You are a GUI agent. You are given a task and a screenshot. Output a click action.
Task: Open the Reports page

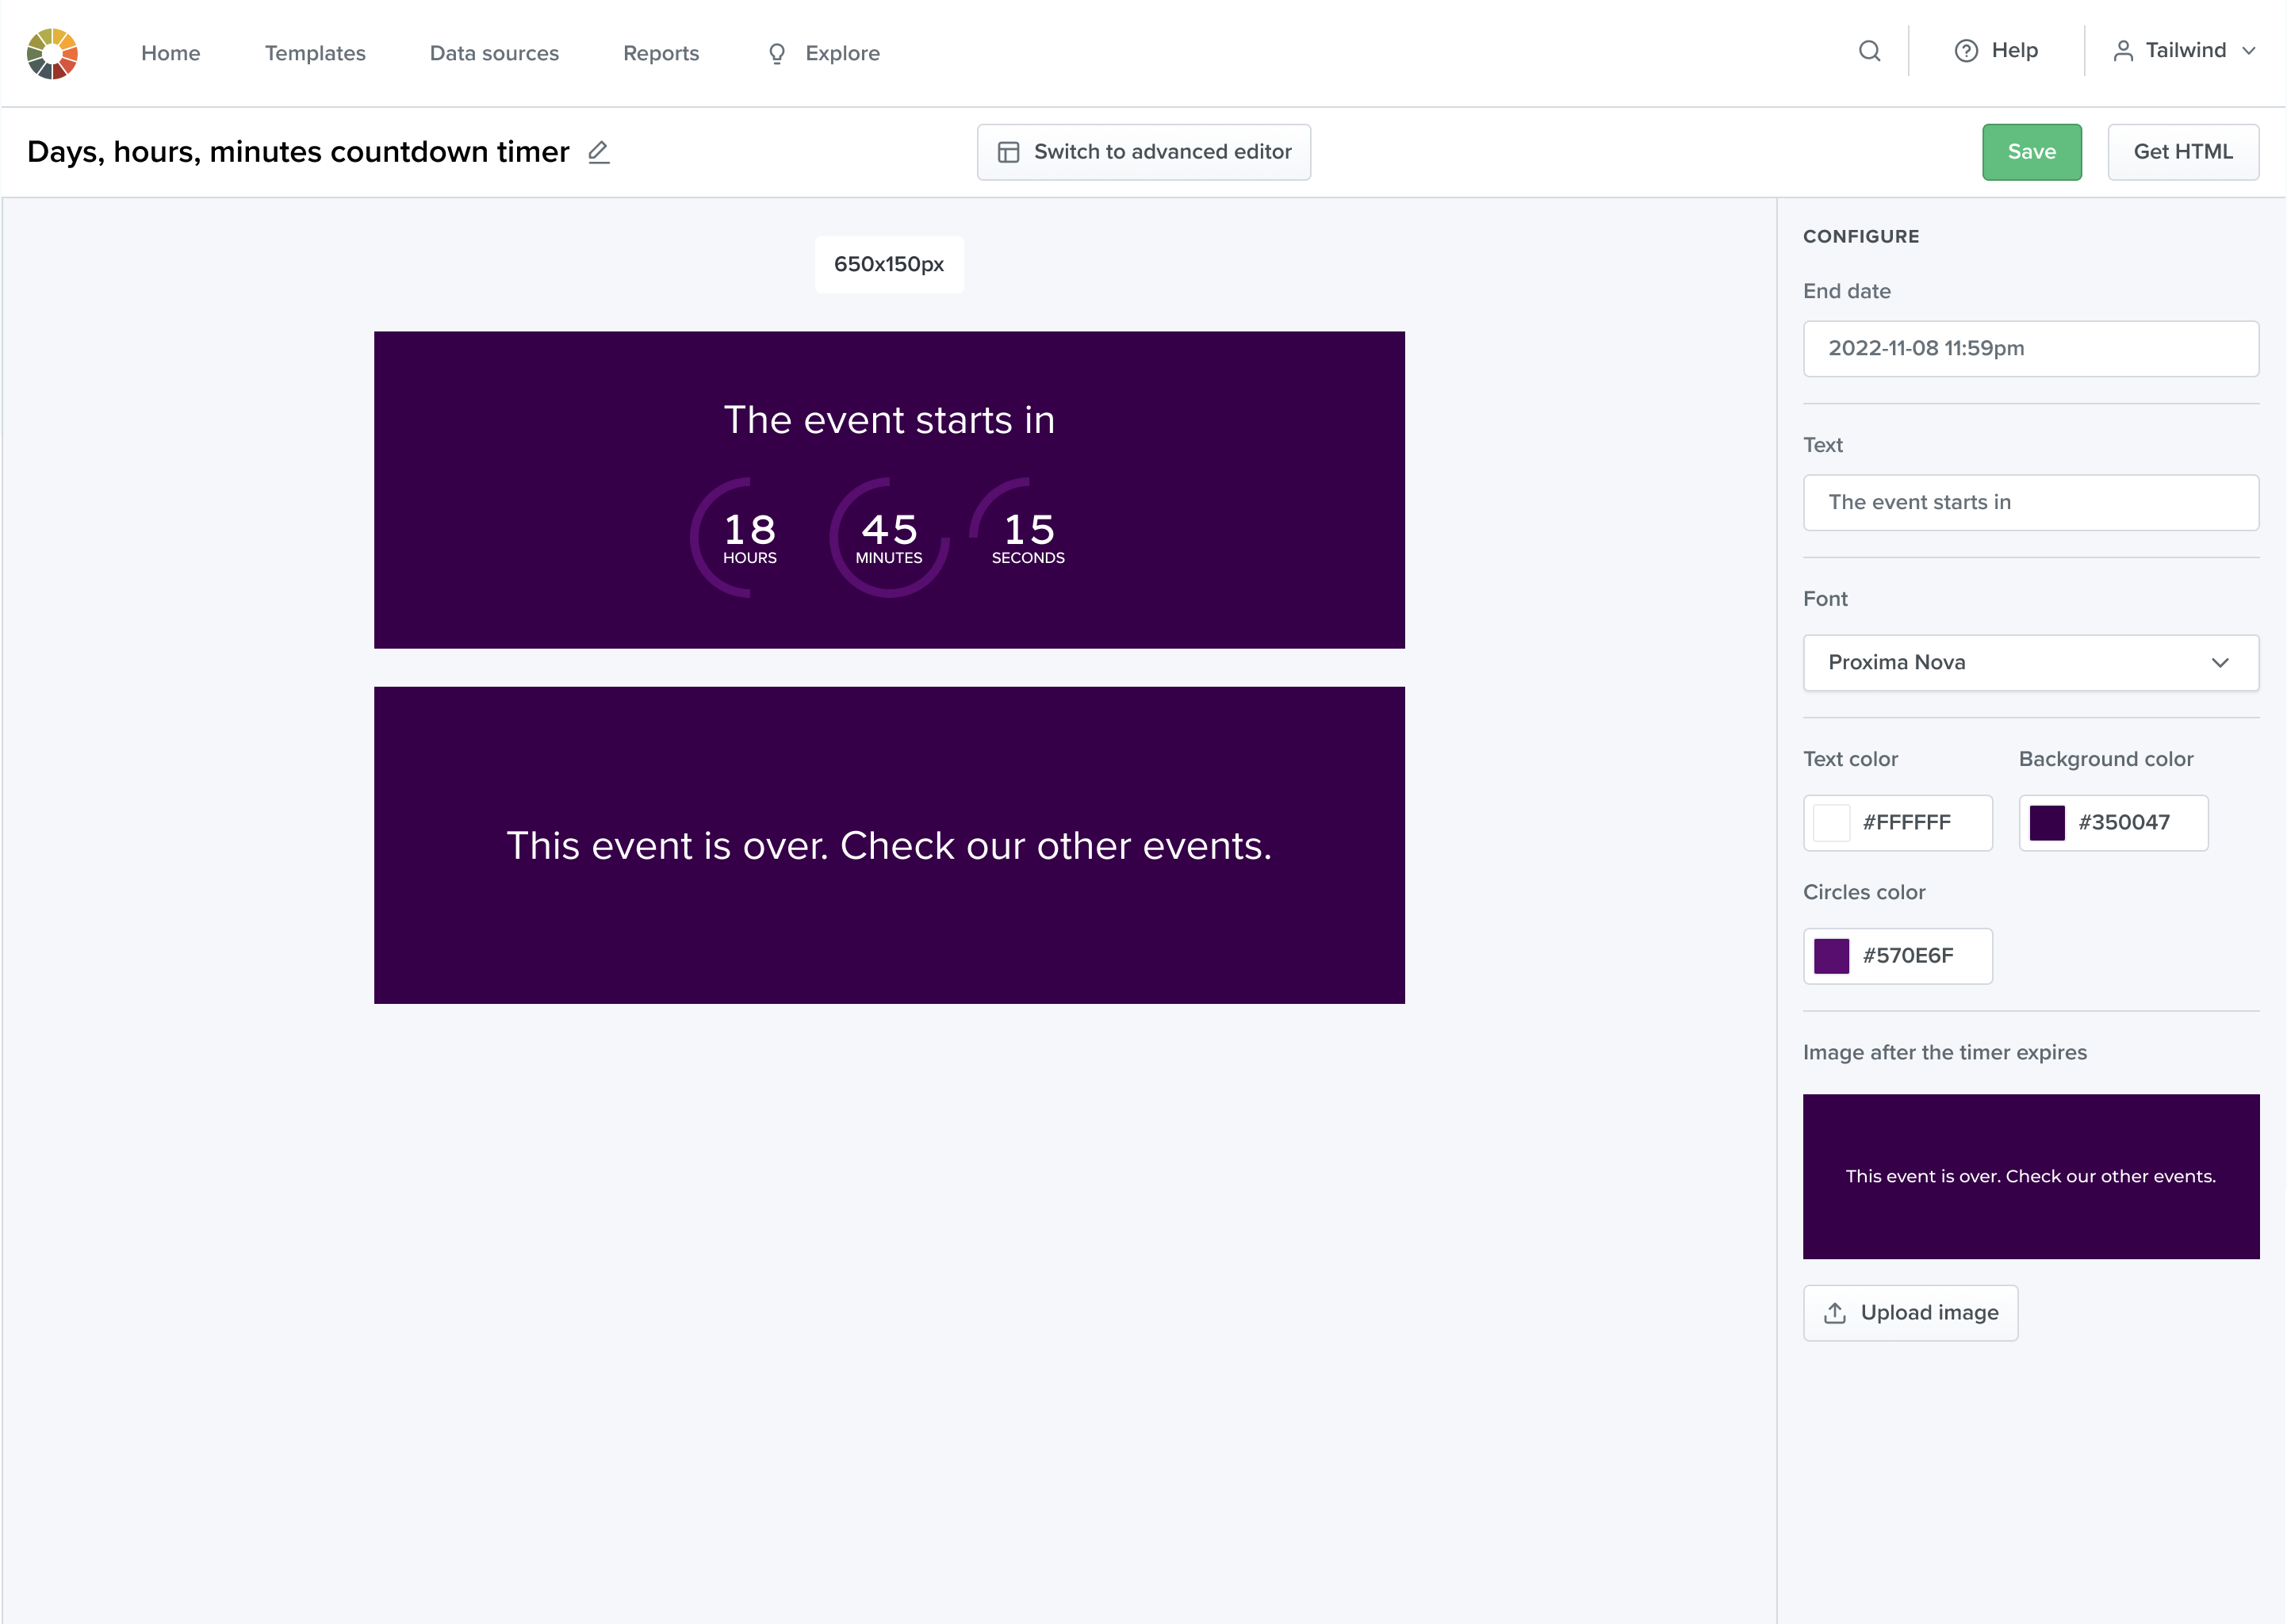coord(661,53)
